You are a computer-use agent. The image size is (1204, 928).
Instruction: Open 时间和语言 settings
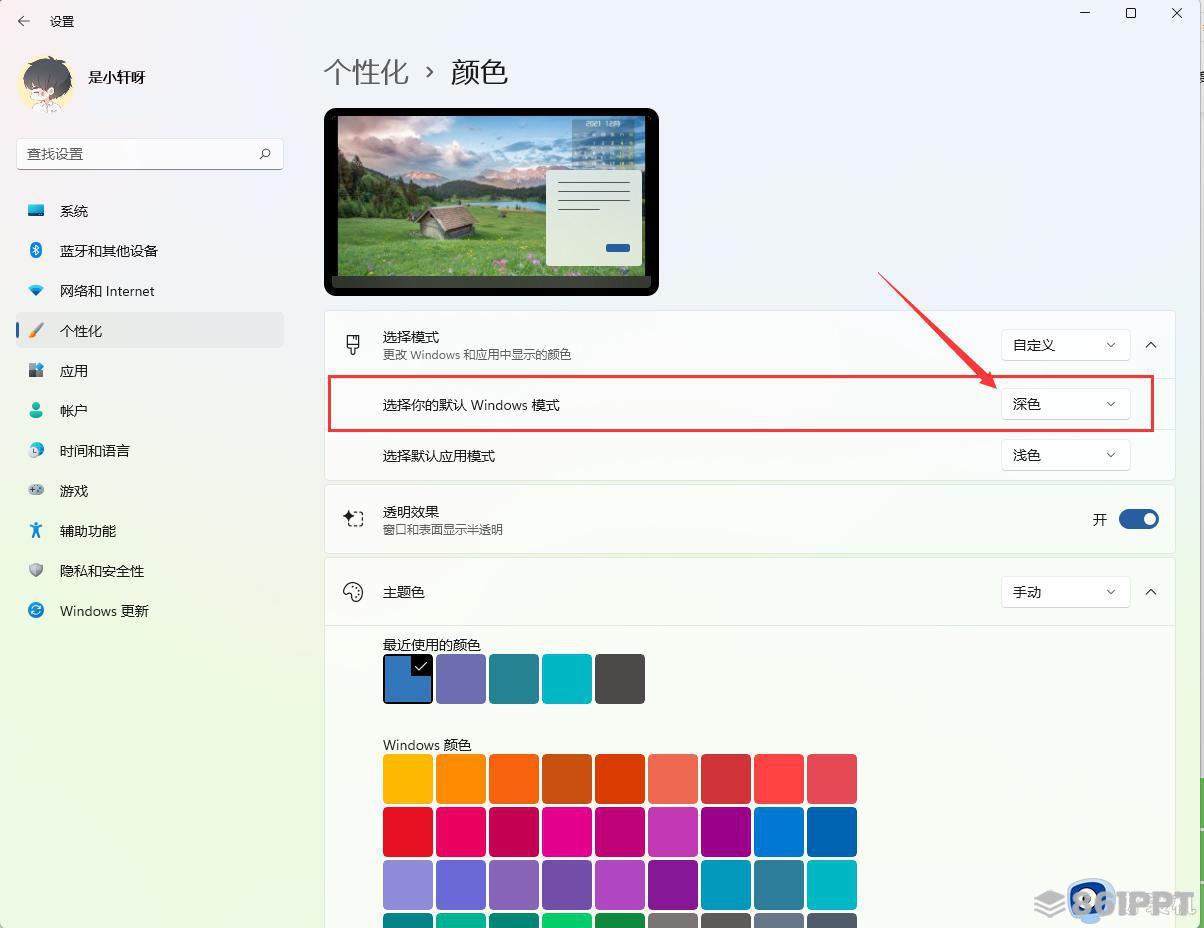click(x=150, y=451)
